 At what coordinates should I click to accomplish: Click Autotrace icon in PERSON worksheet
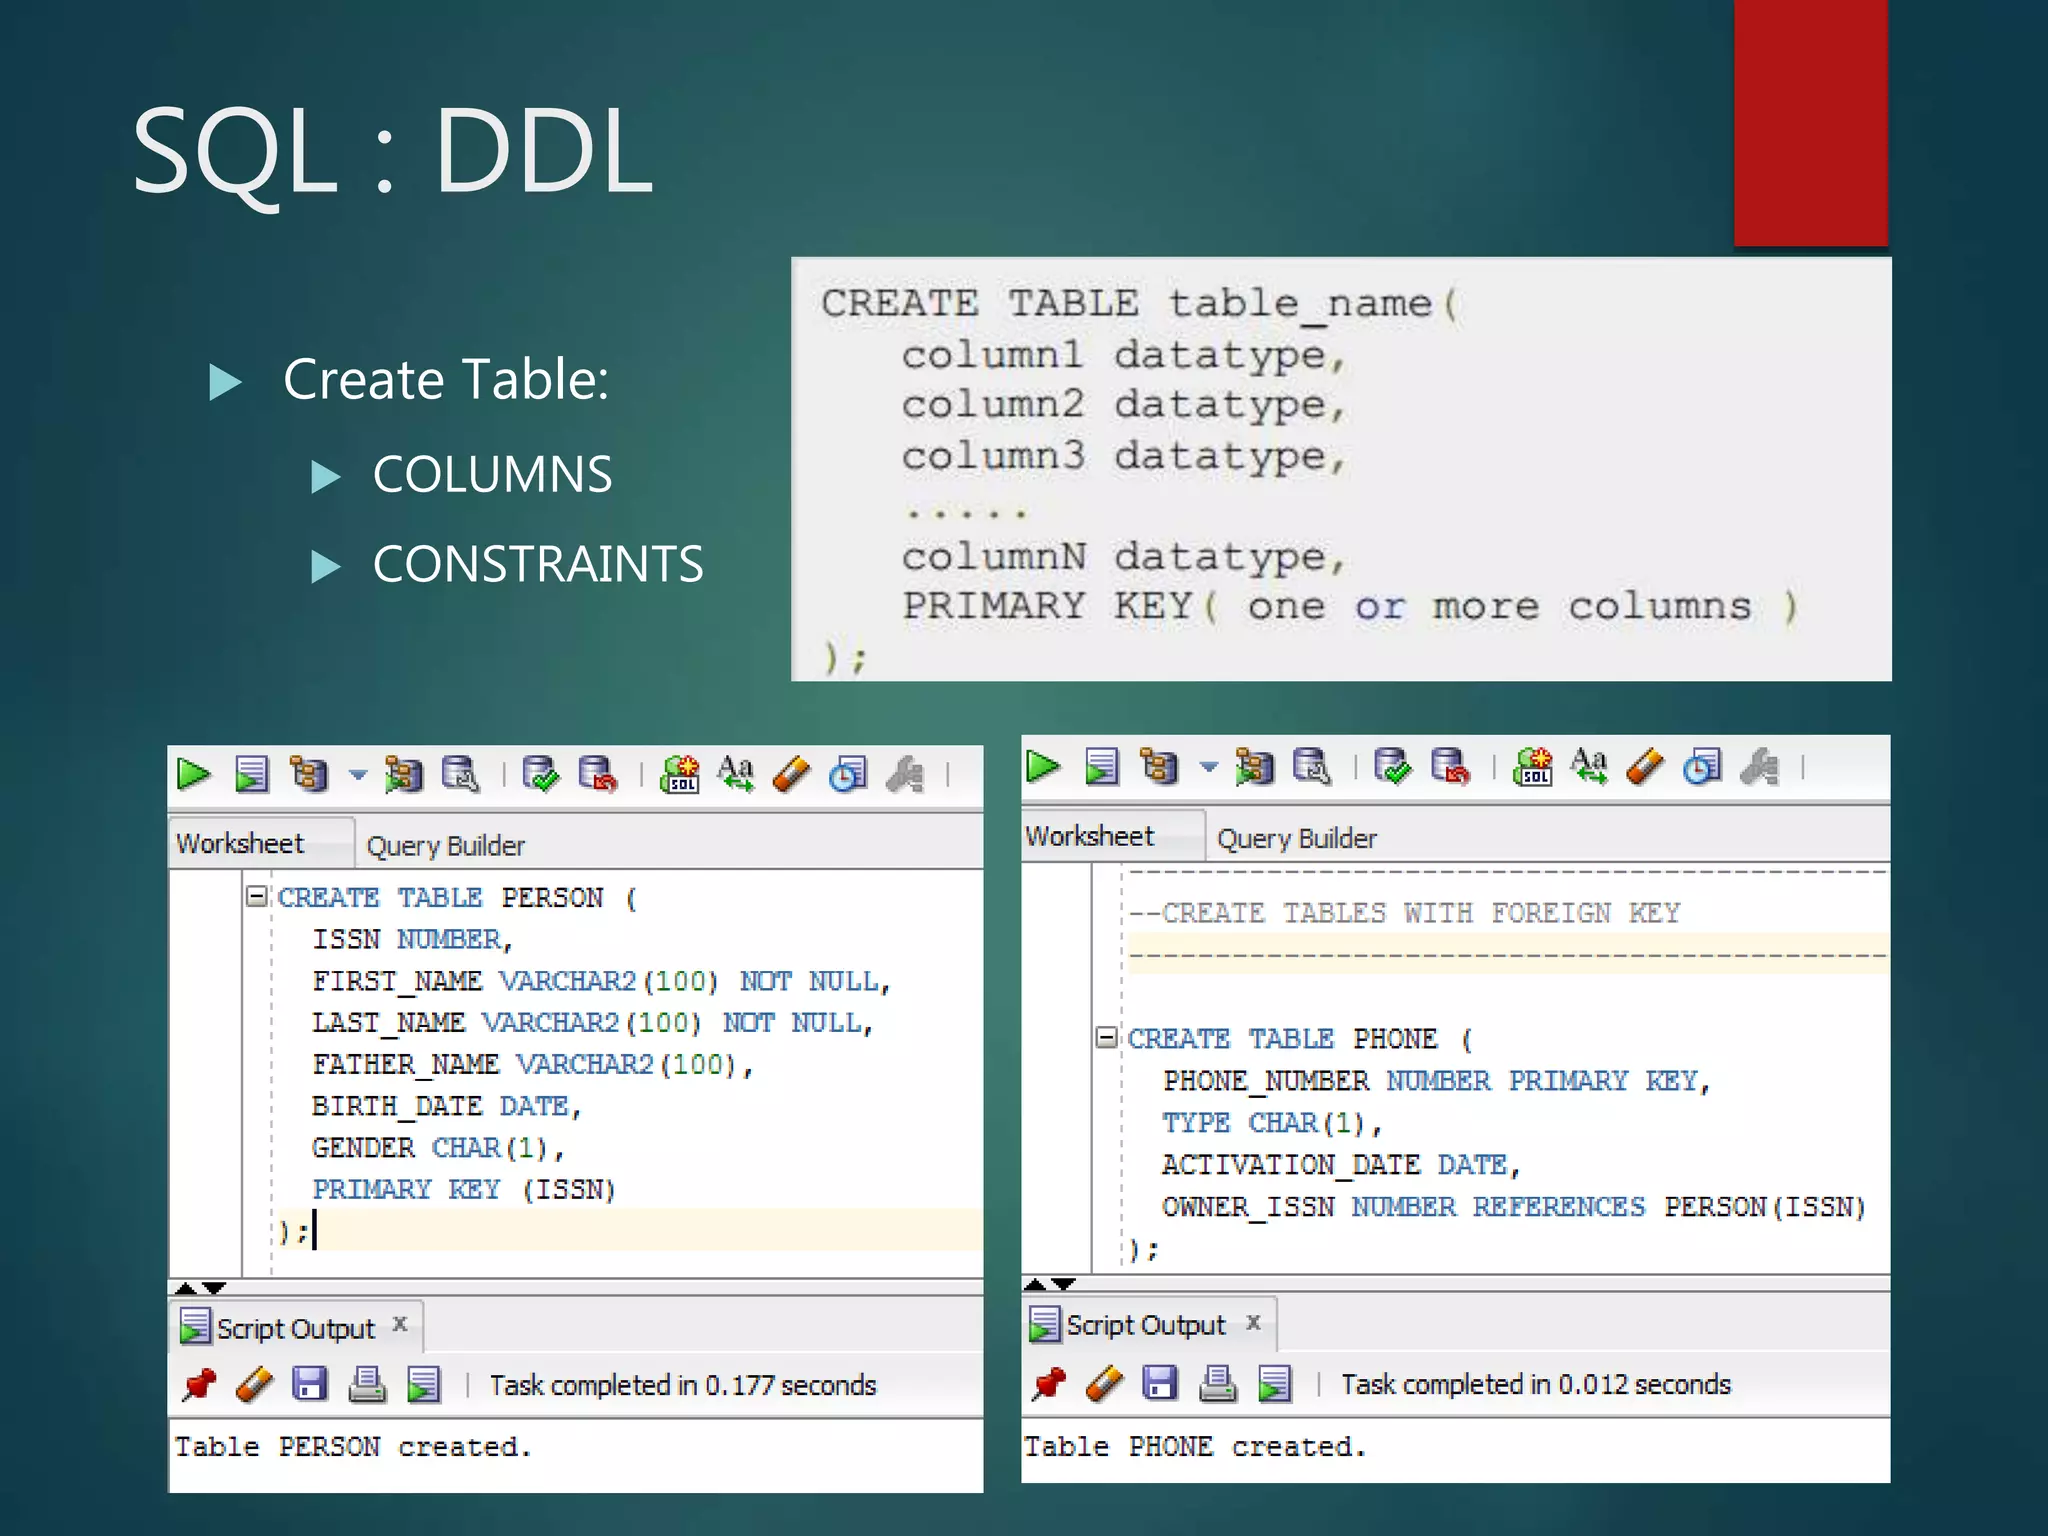click(x=403, y=774)
